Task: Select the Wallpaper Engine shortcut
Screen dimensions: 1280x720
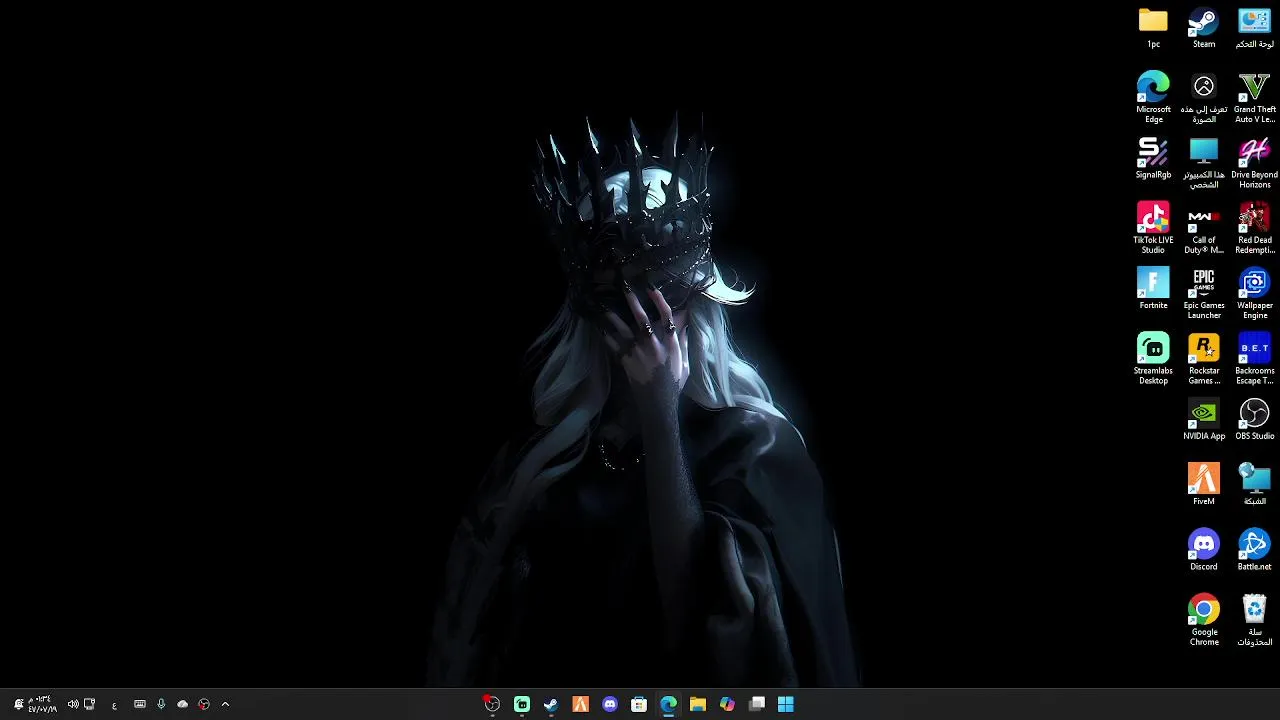Action: pos(1254,293)
